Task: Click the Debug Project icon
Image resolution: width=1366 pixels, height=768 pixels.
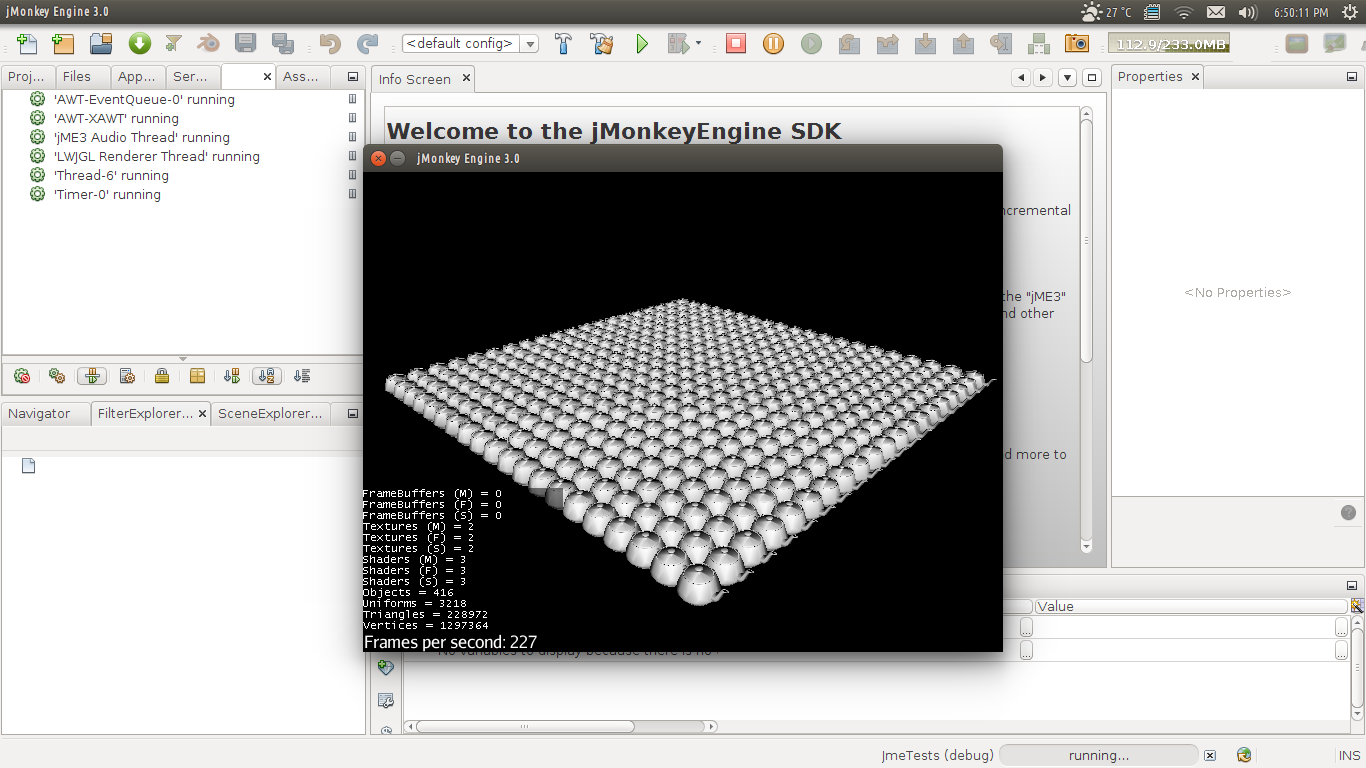Action: click(x=678, y=43)
